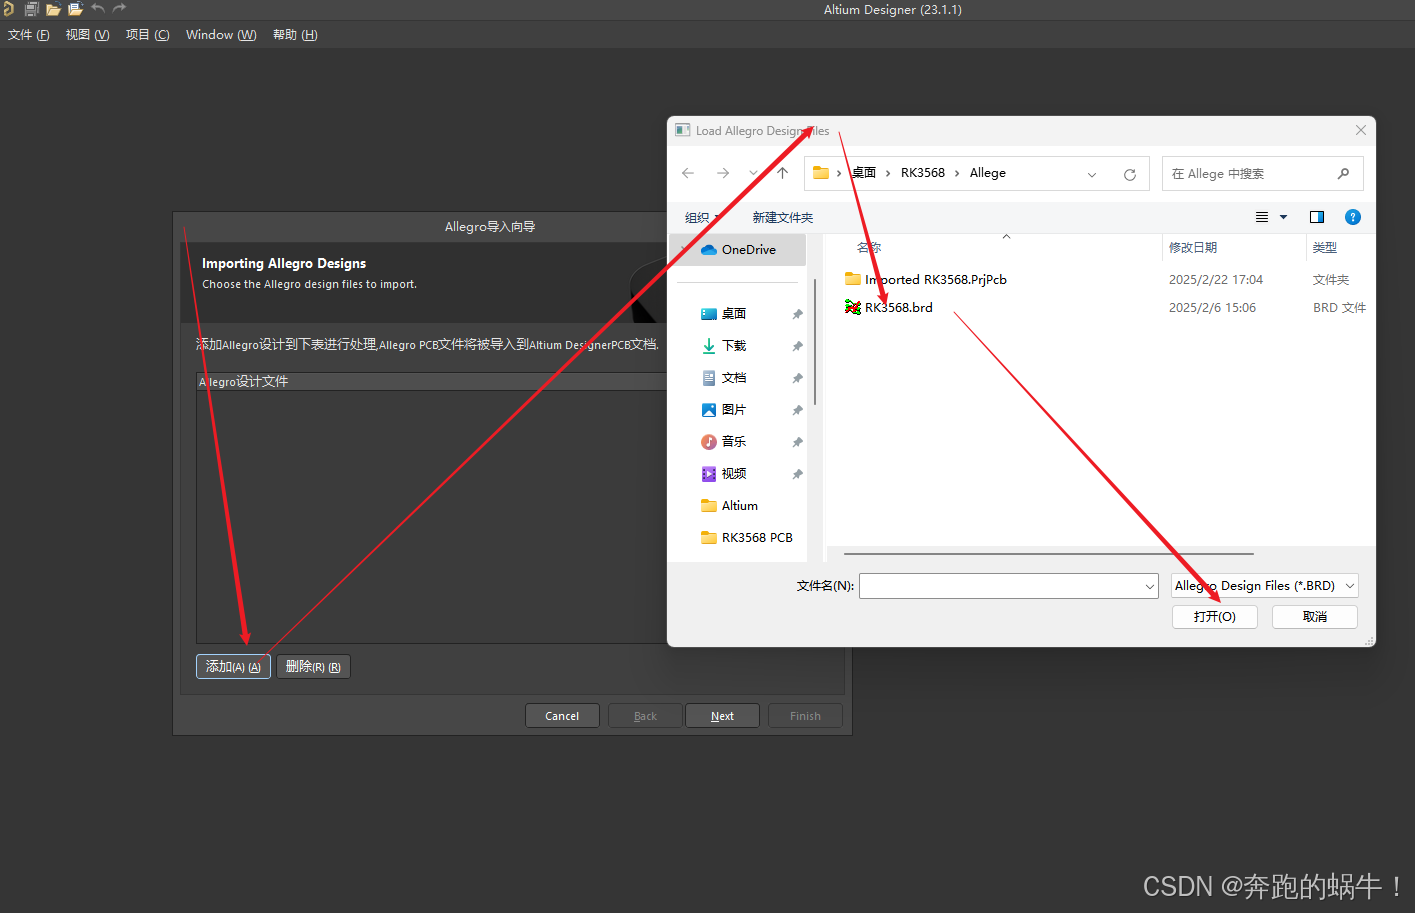
Task: Open the 文件 (F) menu
Action: tap(29, 35)
